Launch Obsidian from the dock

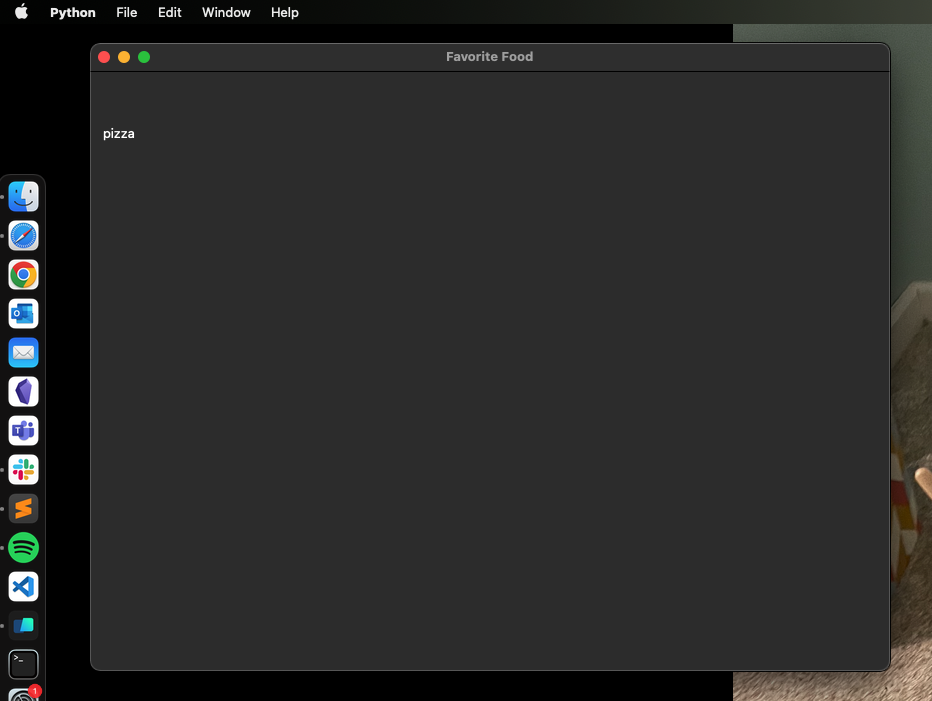click(23, 392)
